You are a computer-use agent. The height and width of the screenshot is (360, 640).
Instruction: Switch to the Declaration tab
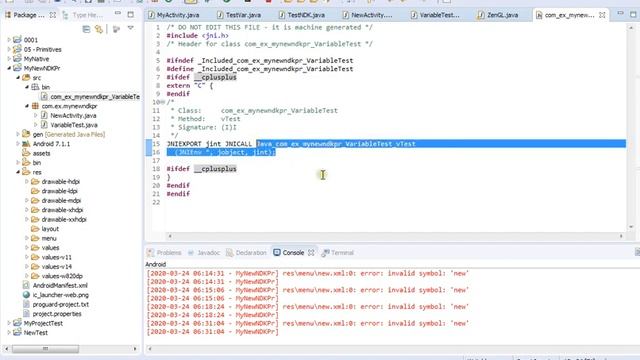pos(246,253)
